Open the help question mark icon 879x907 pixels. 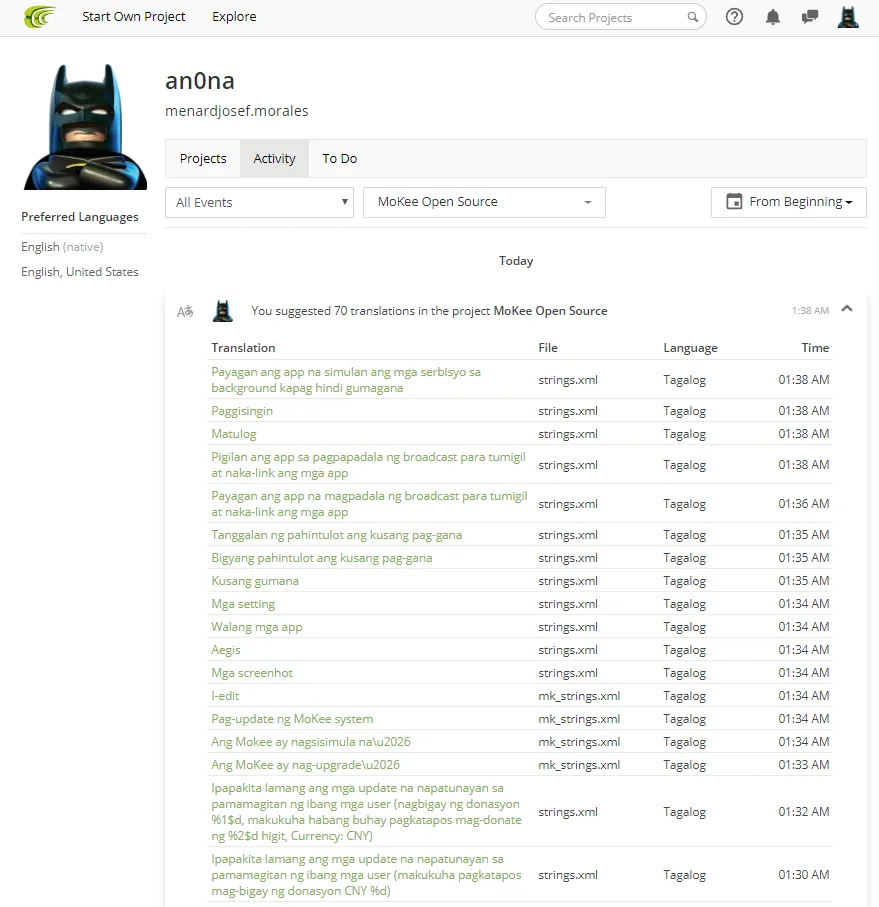(734, 17)
